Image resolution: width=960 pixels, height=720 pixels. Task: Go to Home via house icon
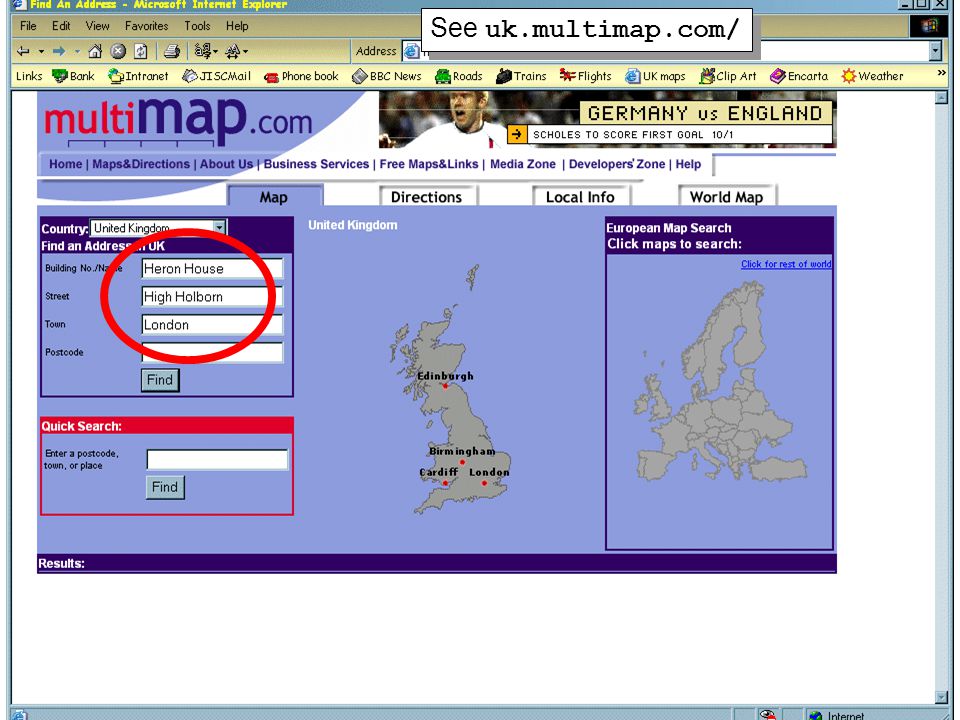[x=95, y=51]
